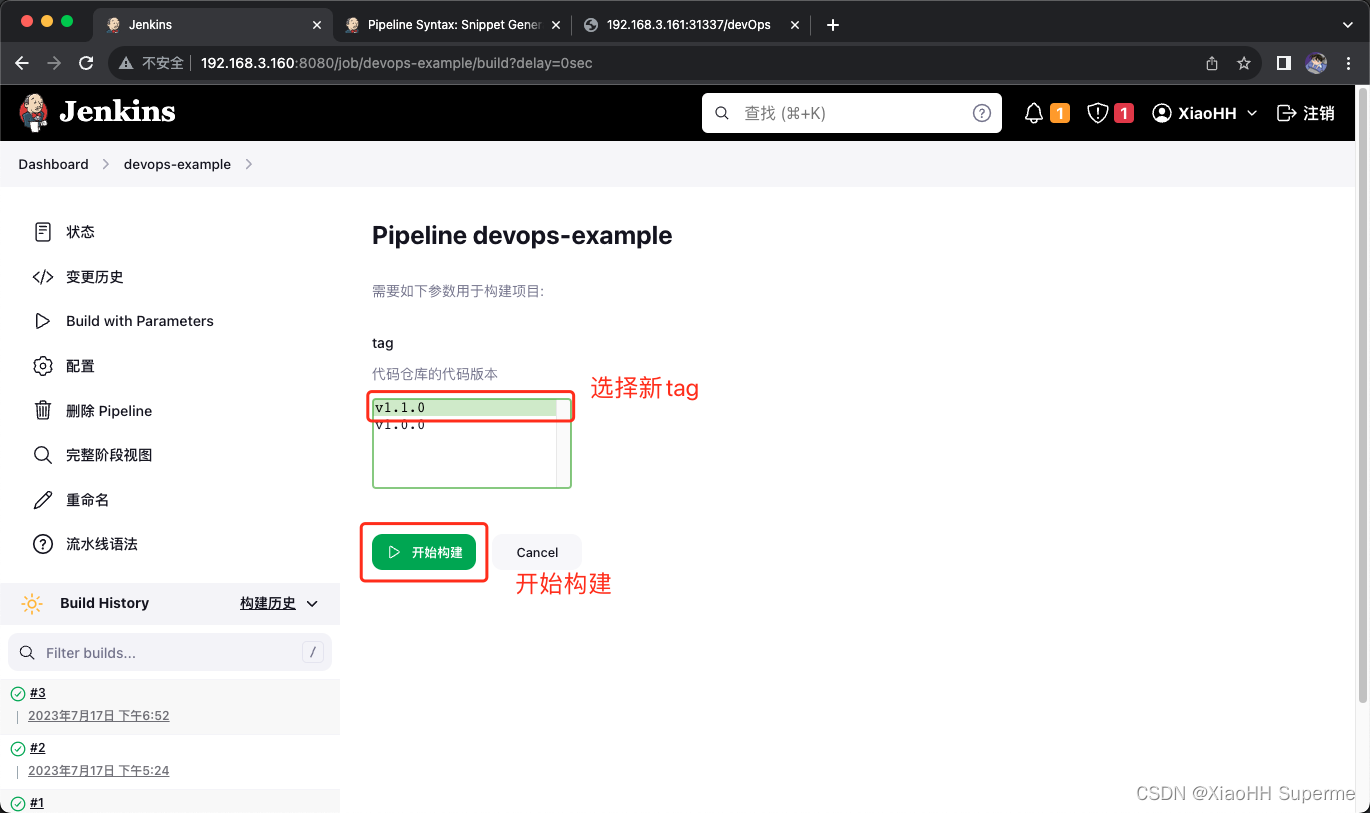Open the browser tab search dropdown
This screenshot has width=1370, height=813.
(x=1347, y=24)
